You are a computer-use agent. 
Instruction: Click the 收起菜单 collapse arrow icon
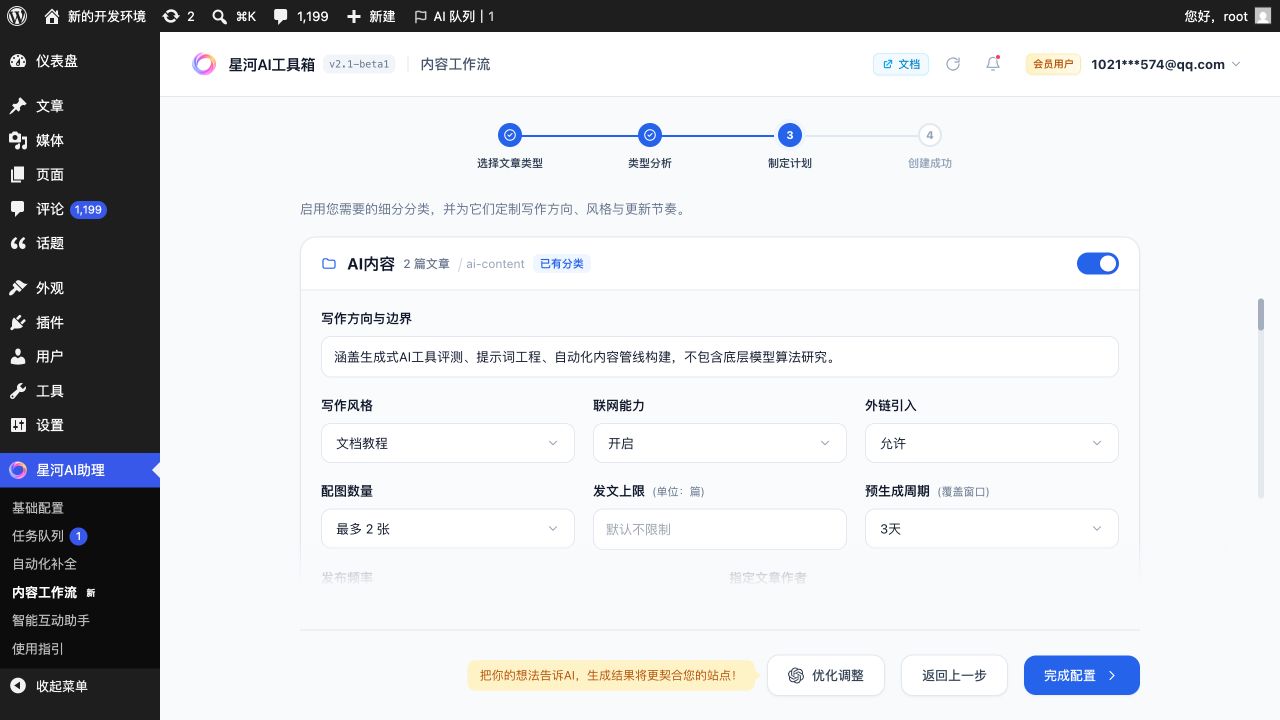(18, 686)
